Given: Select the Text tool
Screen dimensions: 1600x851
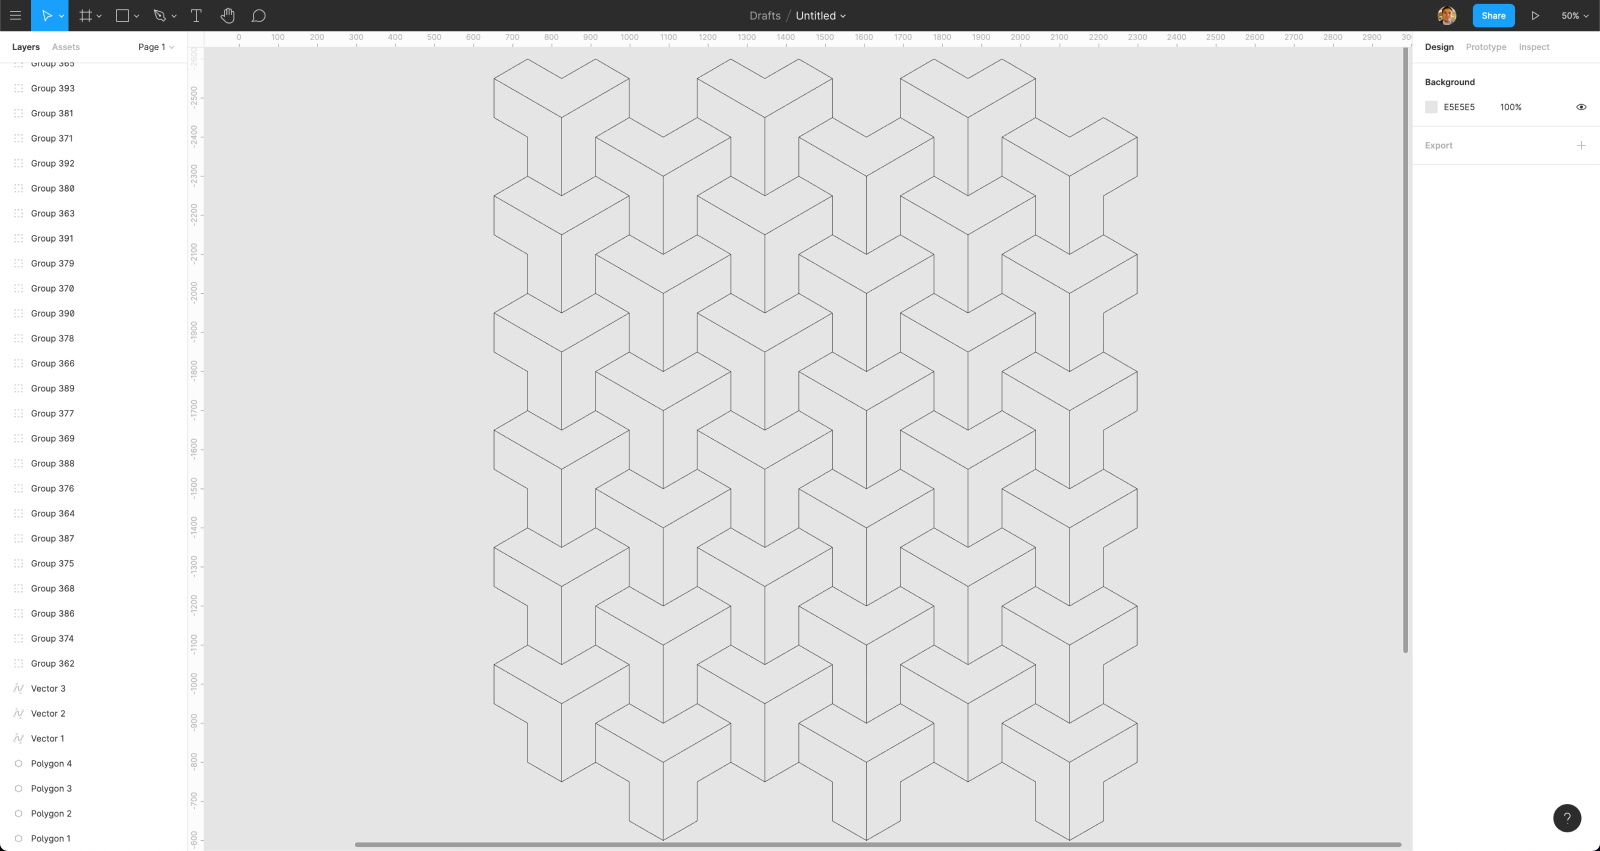Looking at the screenshot, I should (196, 15).
